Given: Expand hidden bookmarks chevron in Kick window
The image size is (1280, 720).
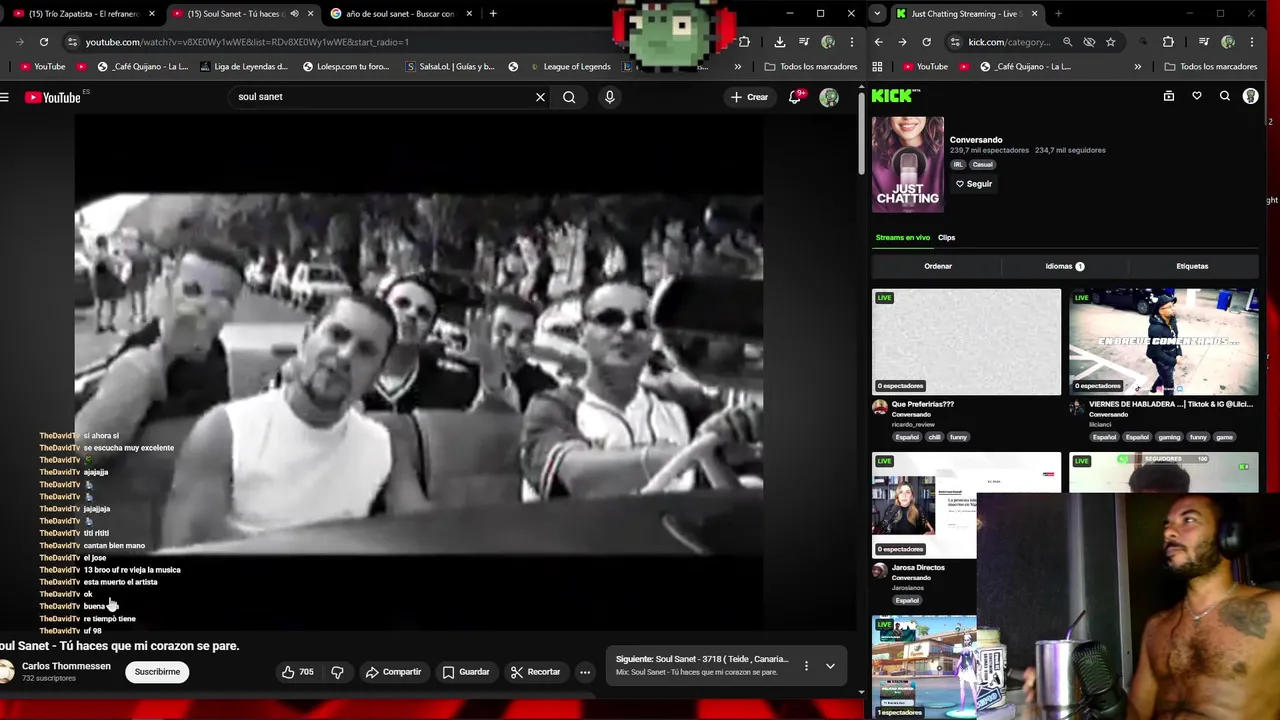Looking at the screenshot, I should coord(1137,67).
